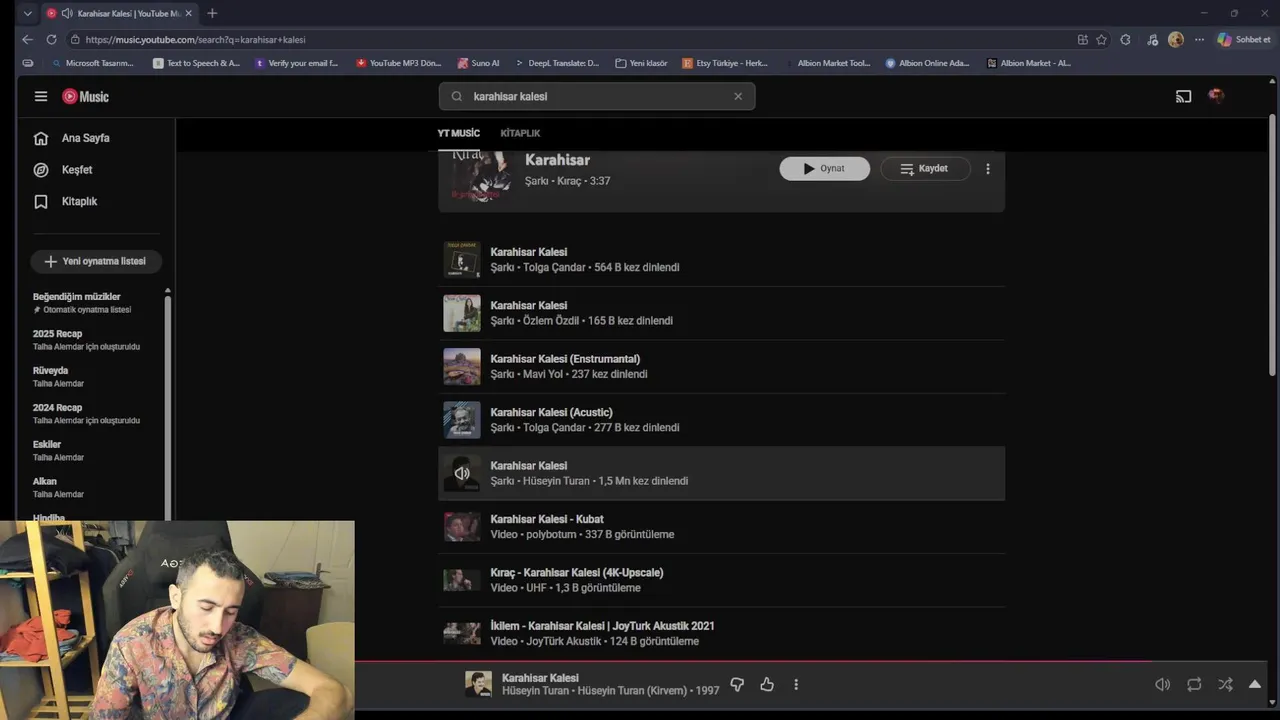
Task: Play Karahisar Kalesi by Tolga Çandar 564 B
Action: point(721,260)
